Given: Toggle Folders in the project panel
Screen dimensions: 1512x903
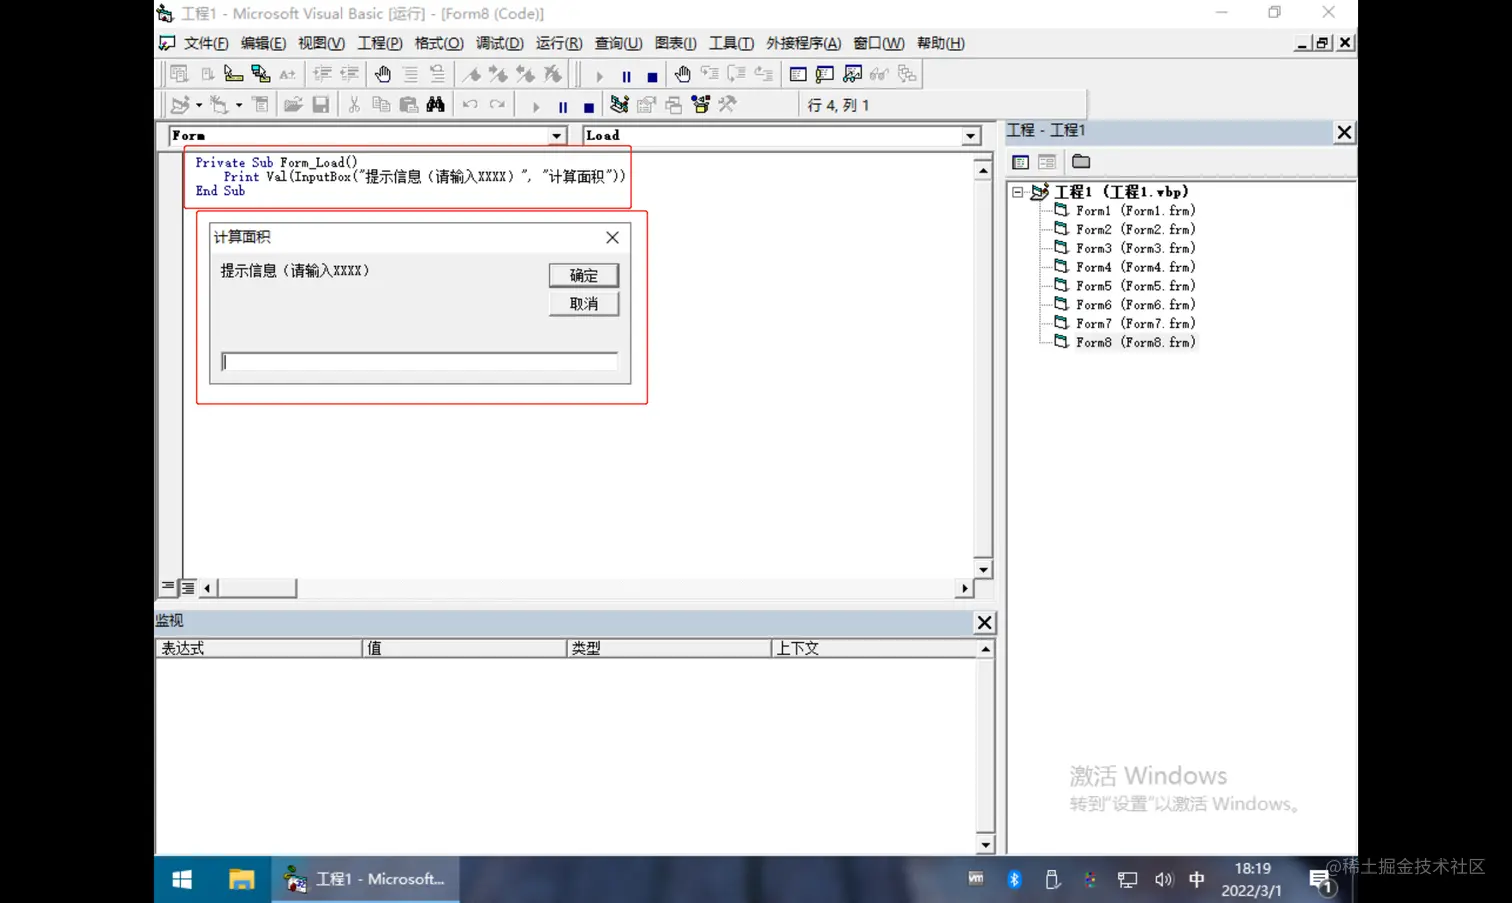Looking at the screenshot, I should (1081, 162).
